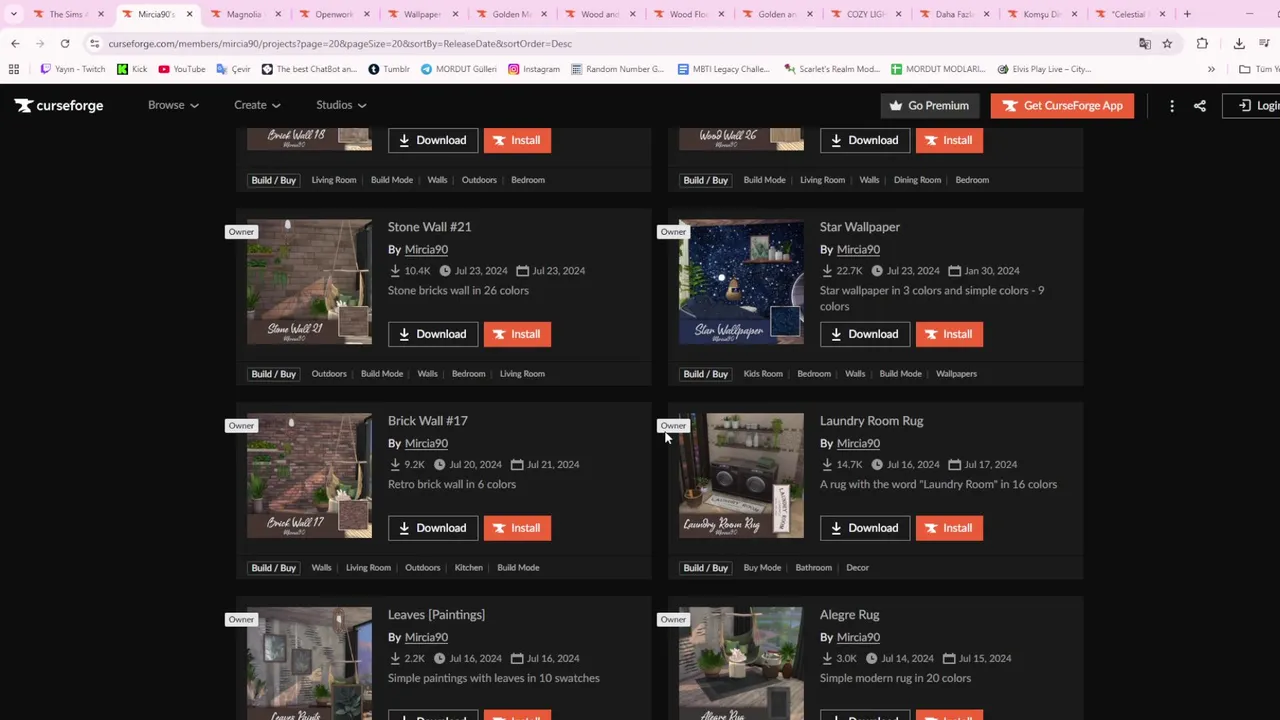This screenshot has width=1280, height=720.
Task: Click Buy Mode tag under Laundry Room Rug
Action: point(762,568)
